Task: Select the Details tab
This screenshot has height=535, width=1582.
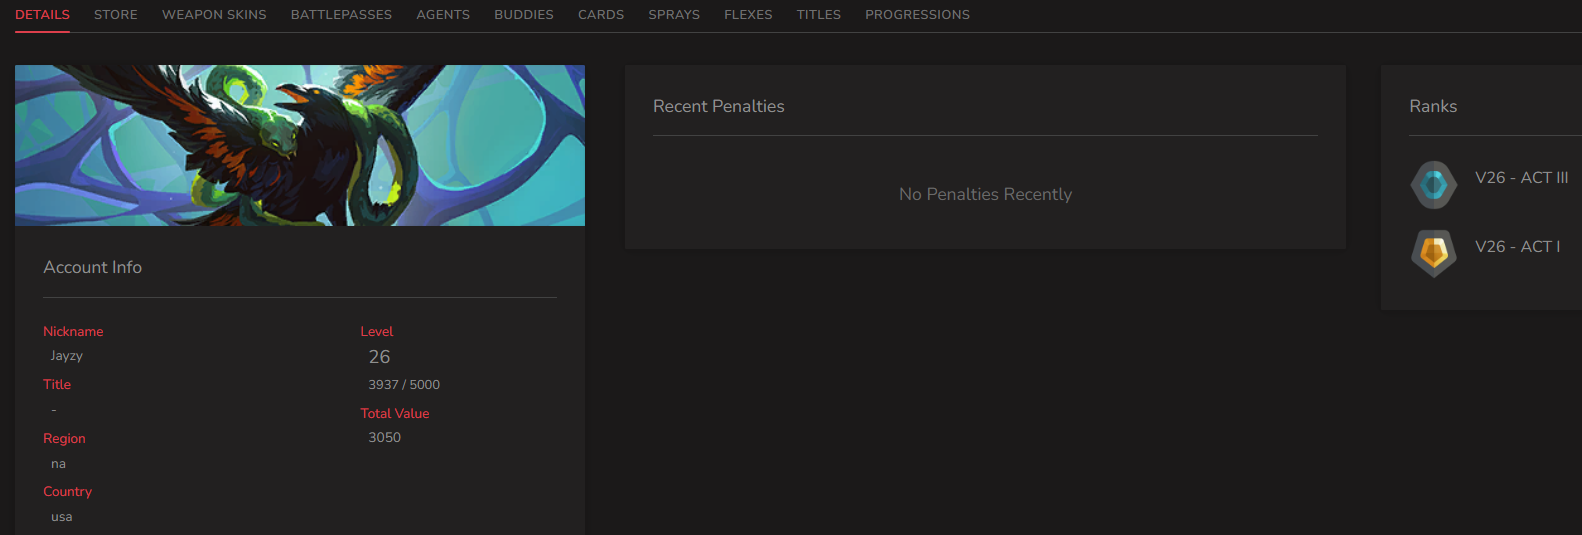Action: [42, 15]
